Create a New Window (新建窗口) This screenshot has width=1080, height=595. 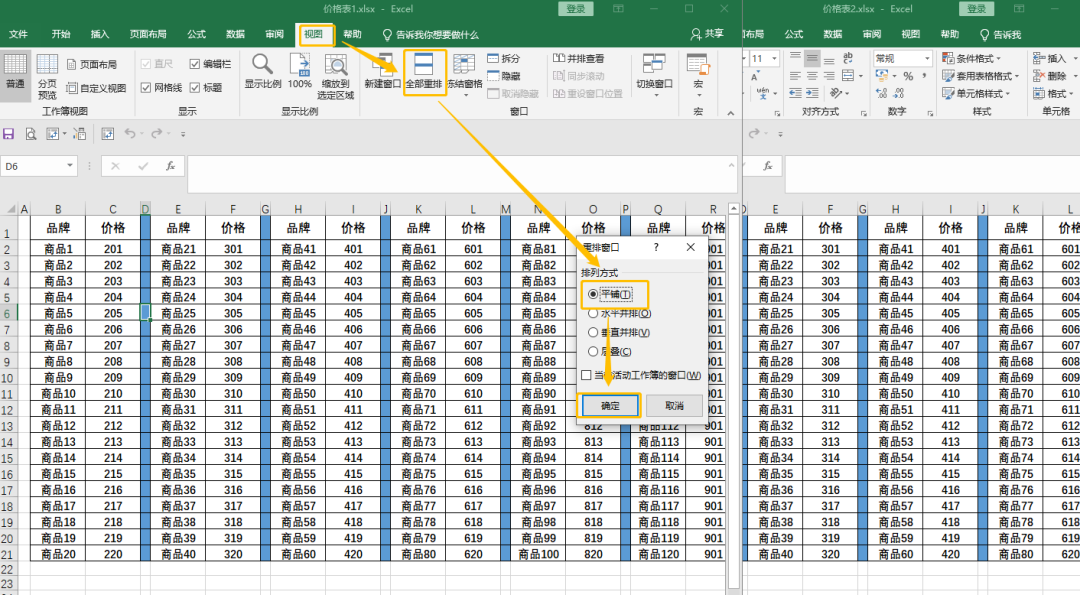382,72
